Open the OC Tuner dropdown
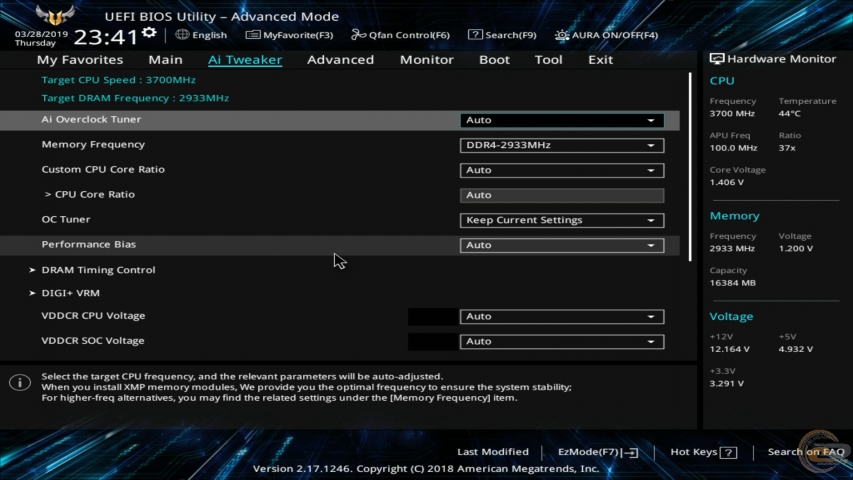Screen dimensions: 853x480 tap(561, 220)
